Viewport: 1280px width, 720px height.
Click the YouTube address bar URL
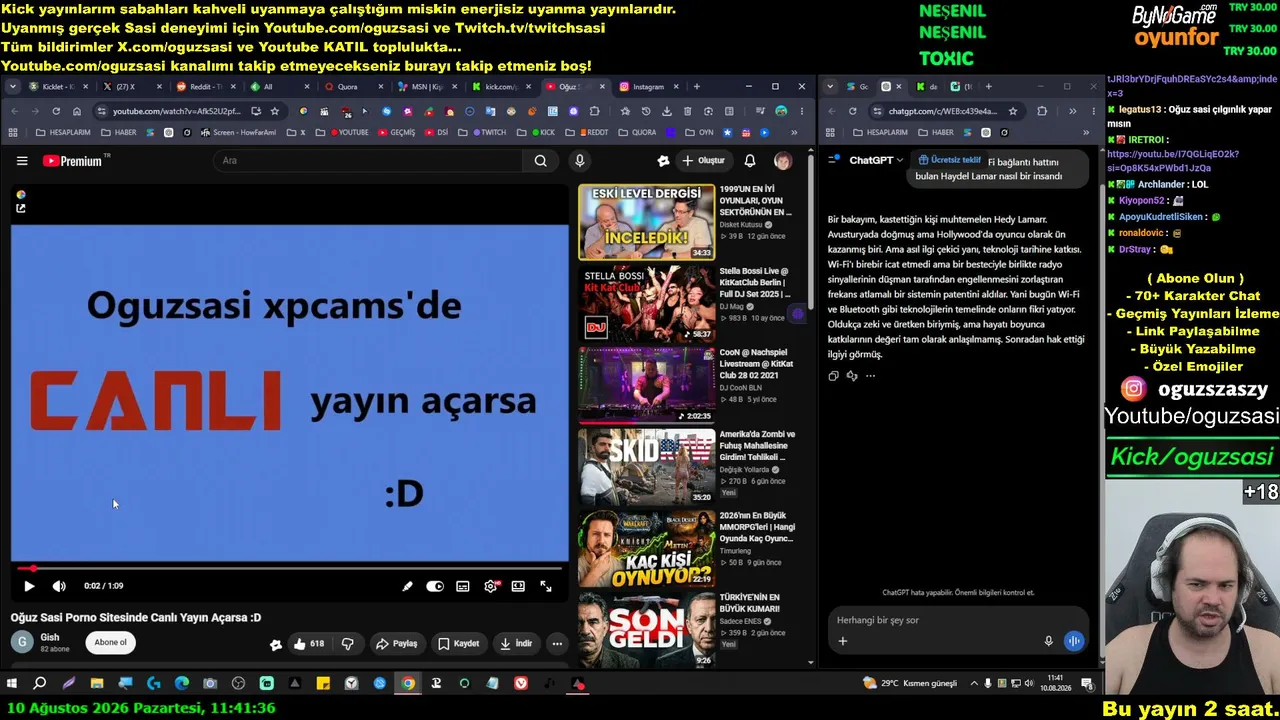(x=176, y=111)
